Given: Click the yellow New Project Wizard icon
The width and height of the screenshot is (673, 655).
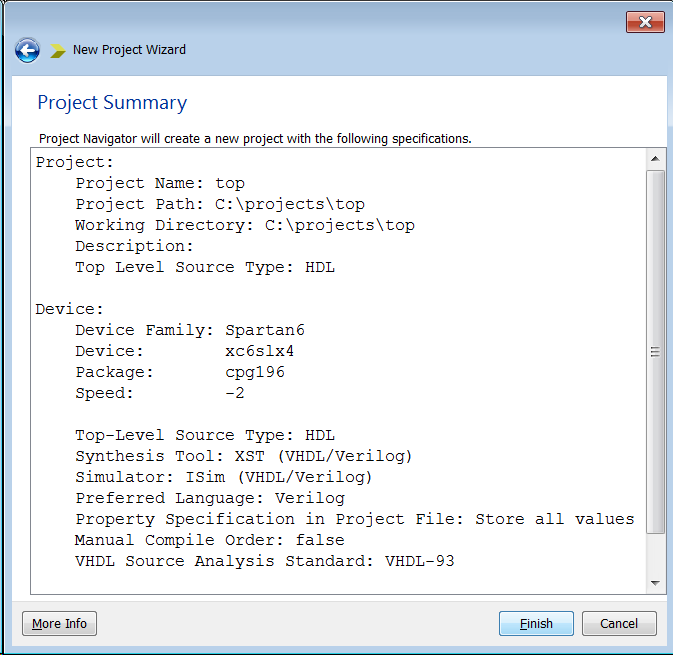Looking at the screenshot, I should [x=58, y=50].
